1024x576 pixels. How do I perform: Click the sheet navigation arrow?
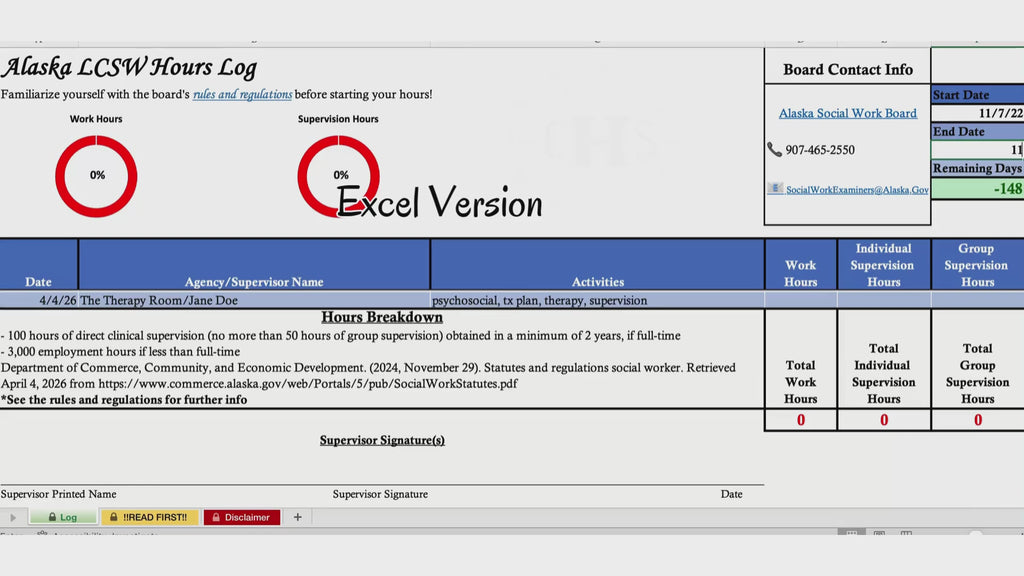pos(13,517)
